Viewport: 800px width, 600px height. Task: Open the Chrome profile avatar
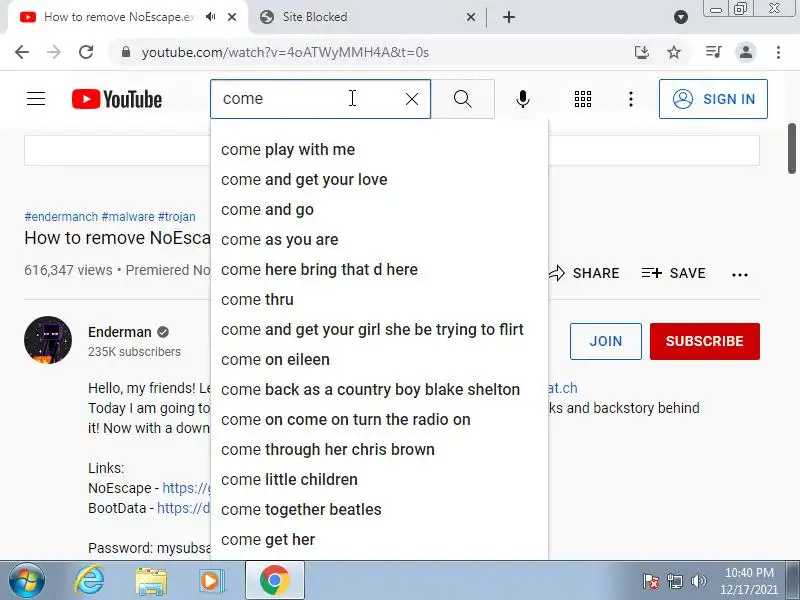pos(745,52)
